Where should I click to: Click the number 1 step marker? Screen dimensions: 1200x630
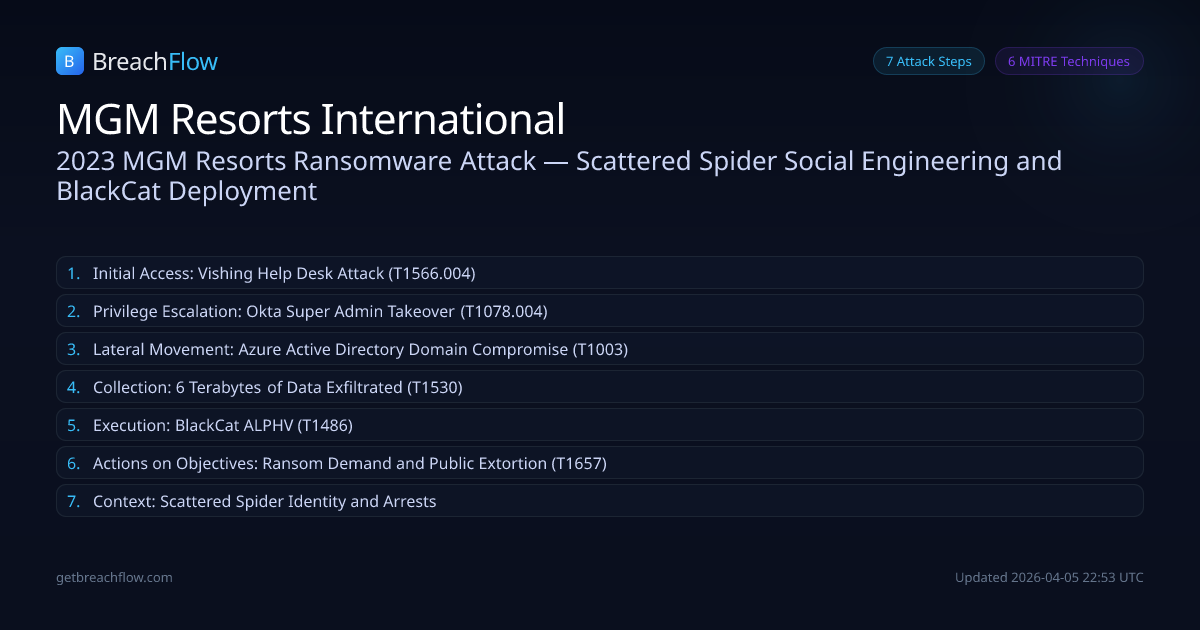(x=73, y=273)
